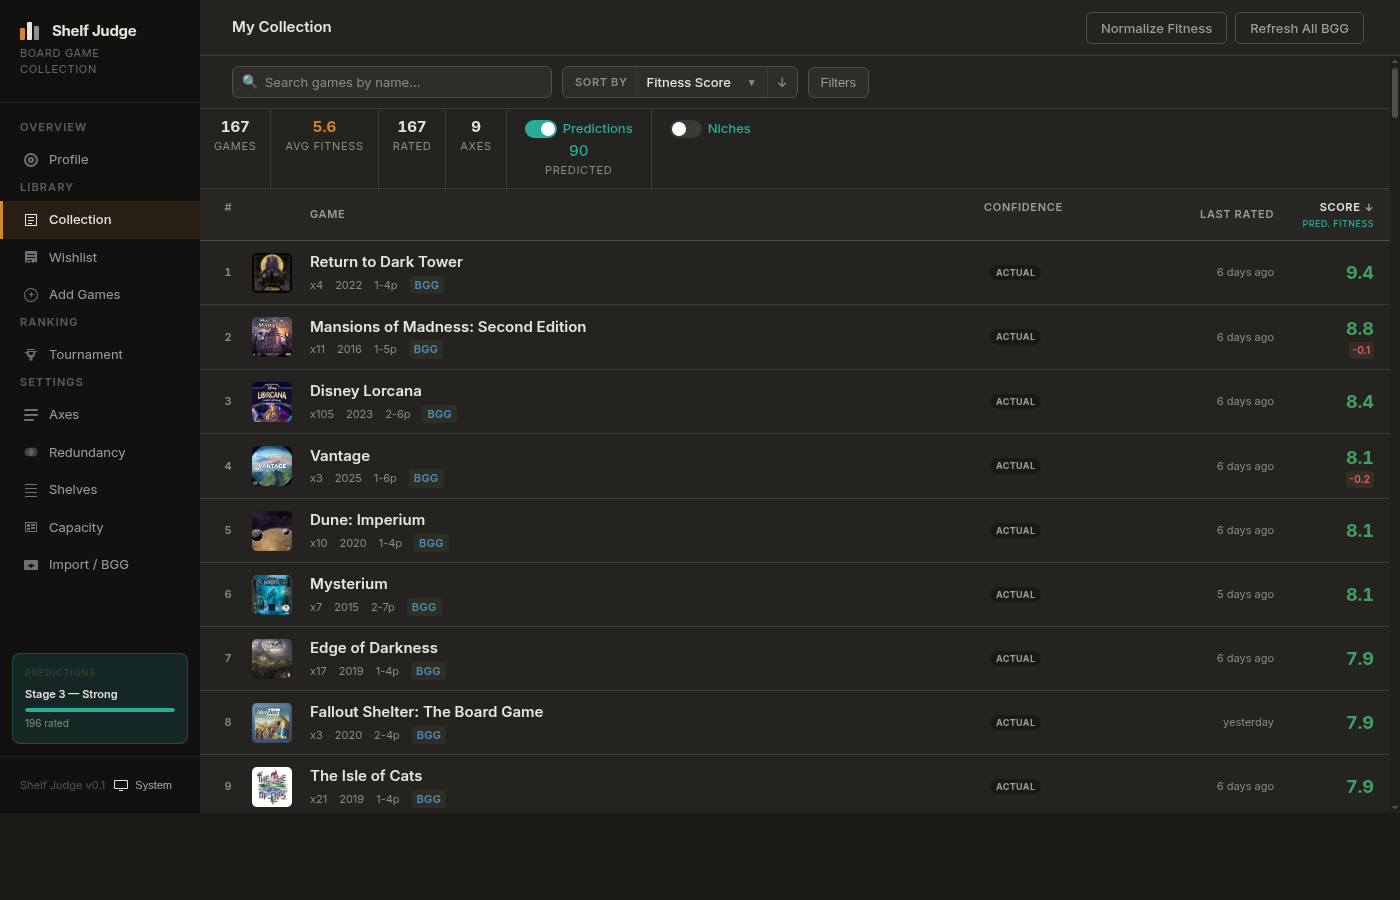Viewport: 1400px width, 900px height.
Task: Click the 90 Predicted count
Action: (579, 151)
